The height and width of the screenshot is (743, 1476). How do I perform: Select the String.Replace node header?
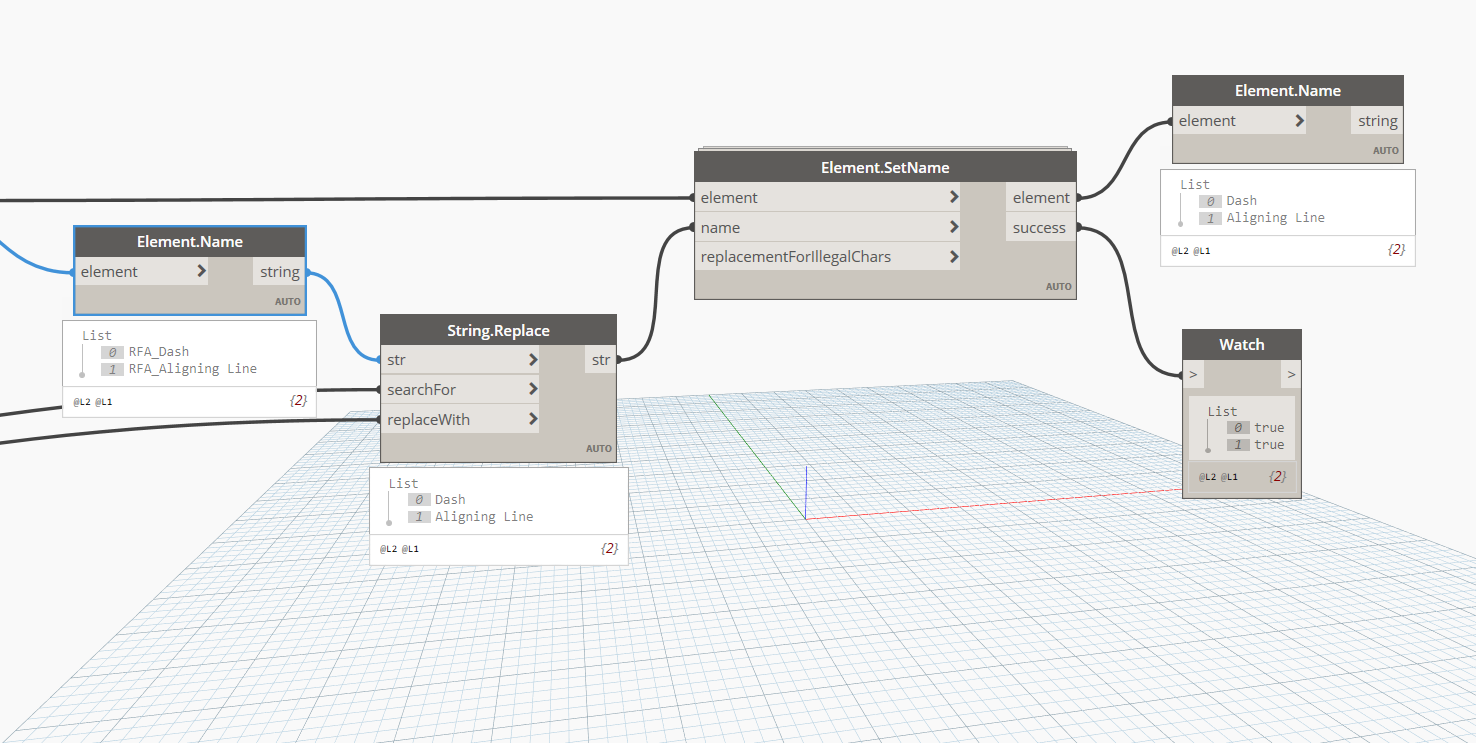498,330
